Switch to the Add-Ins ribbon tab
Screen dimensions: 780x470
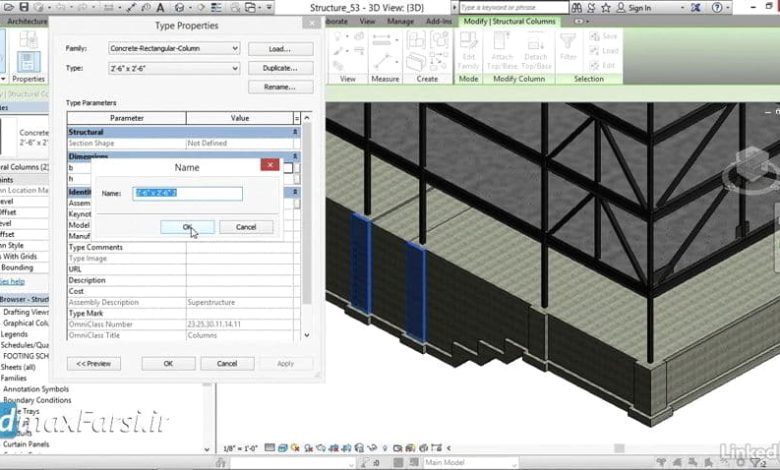tap(439, 21)
